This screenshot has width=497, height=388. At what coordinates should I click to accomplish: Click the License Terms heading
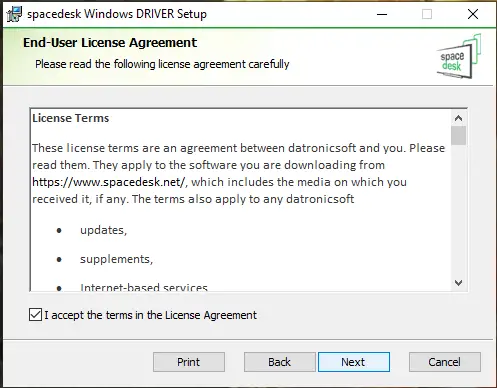click(x=71, y=118)
